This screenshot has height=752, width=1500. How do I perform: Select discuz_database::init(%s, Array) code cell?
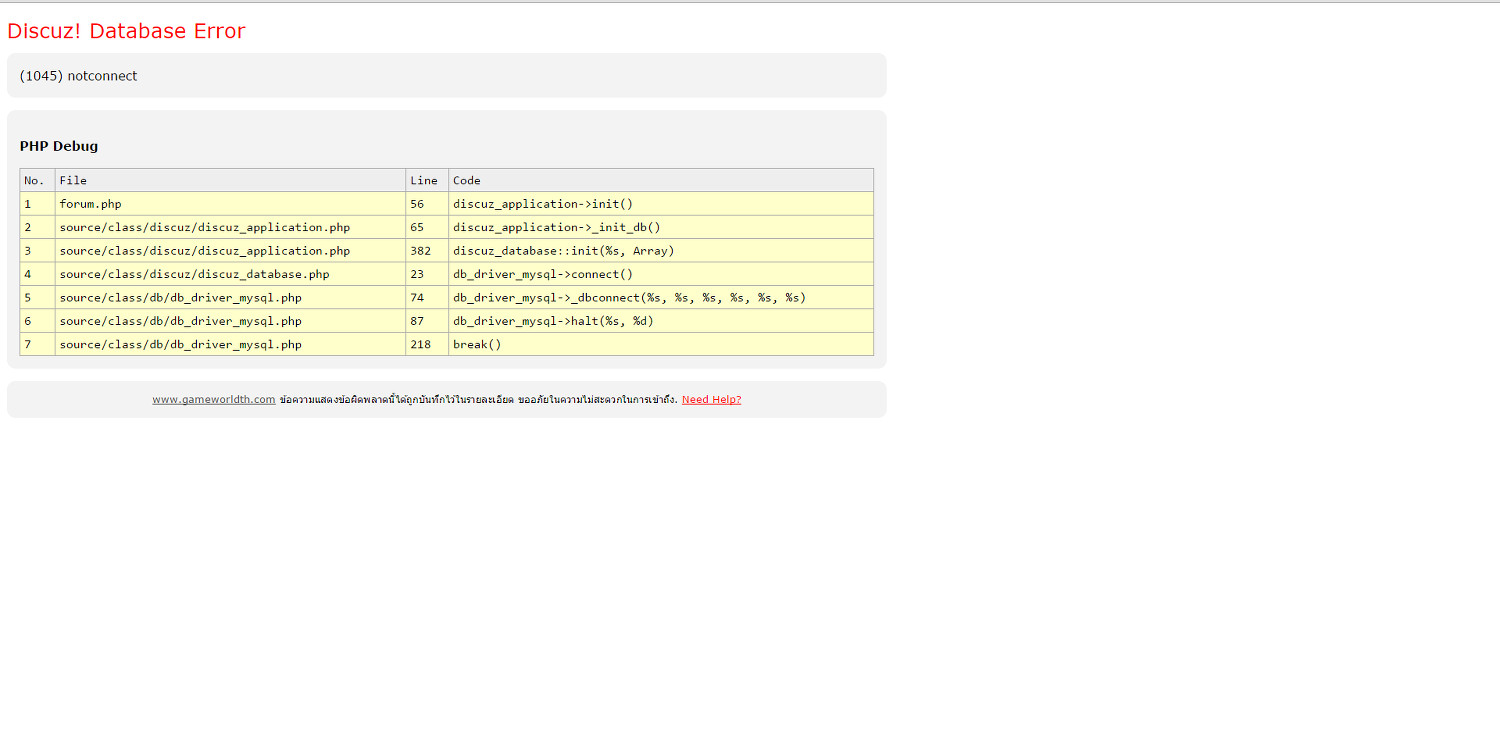pos(661,251)
